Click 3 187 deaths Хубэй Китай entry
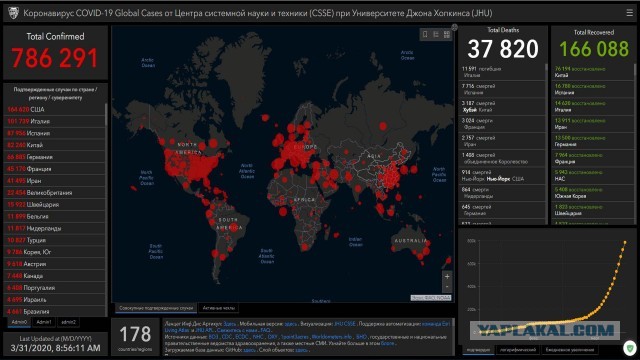The image size is (640, 360). point(502,106)
